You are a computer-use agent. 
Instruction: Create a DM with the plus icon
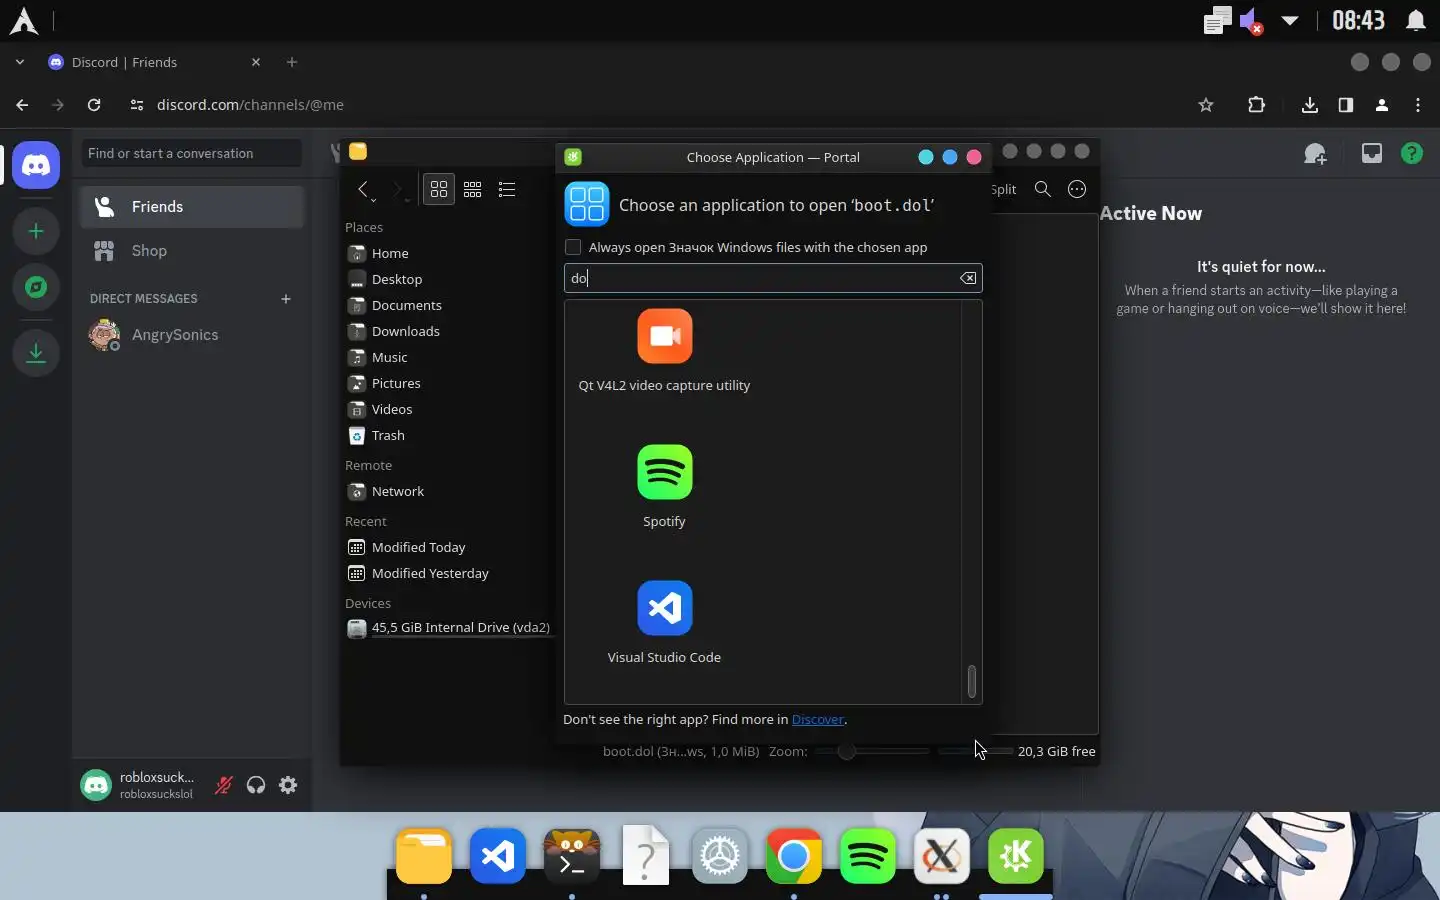[x=286, y=298]
